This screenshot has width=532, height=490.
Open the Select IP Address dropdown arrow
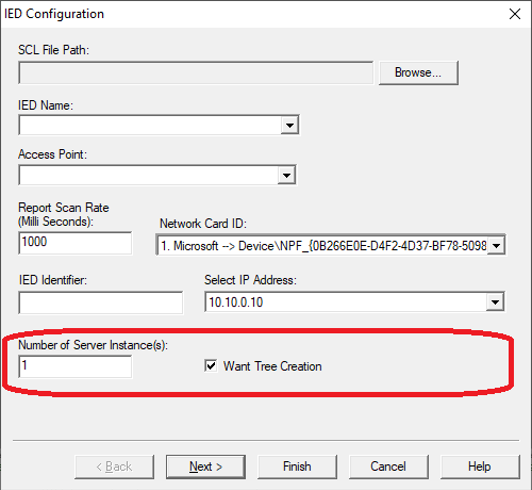coord(495,302)
